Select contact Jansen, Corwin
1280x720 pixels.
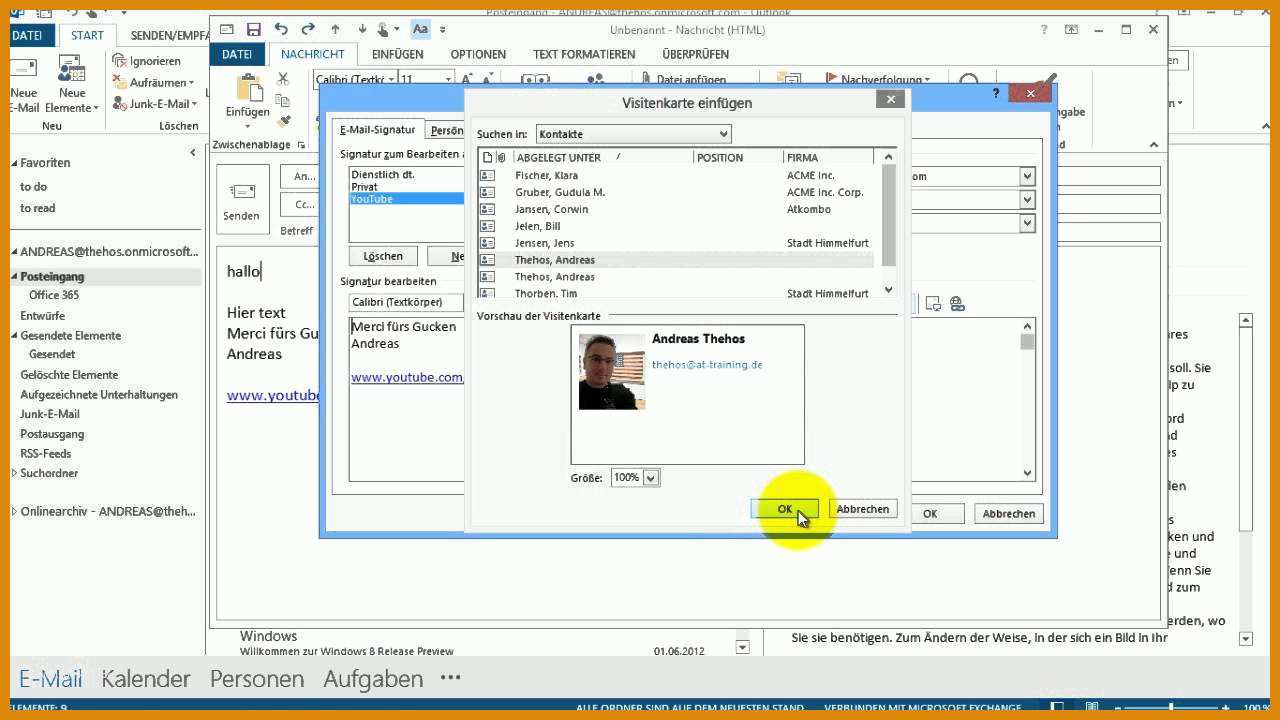point(551,209)
